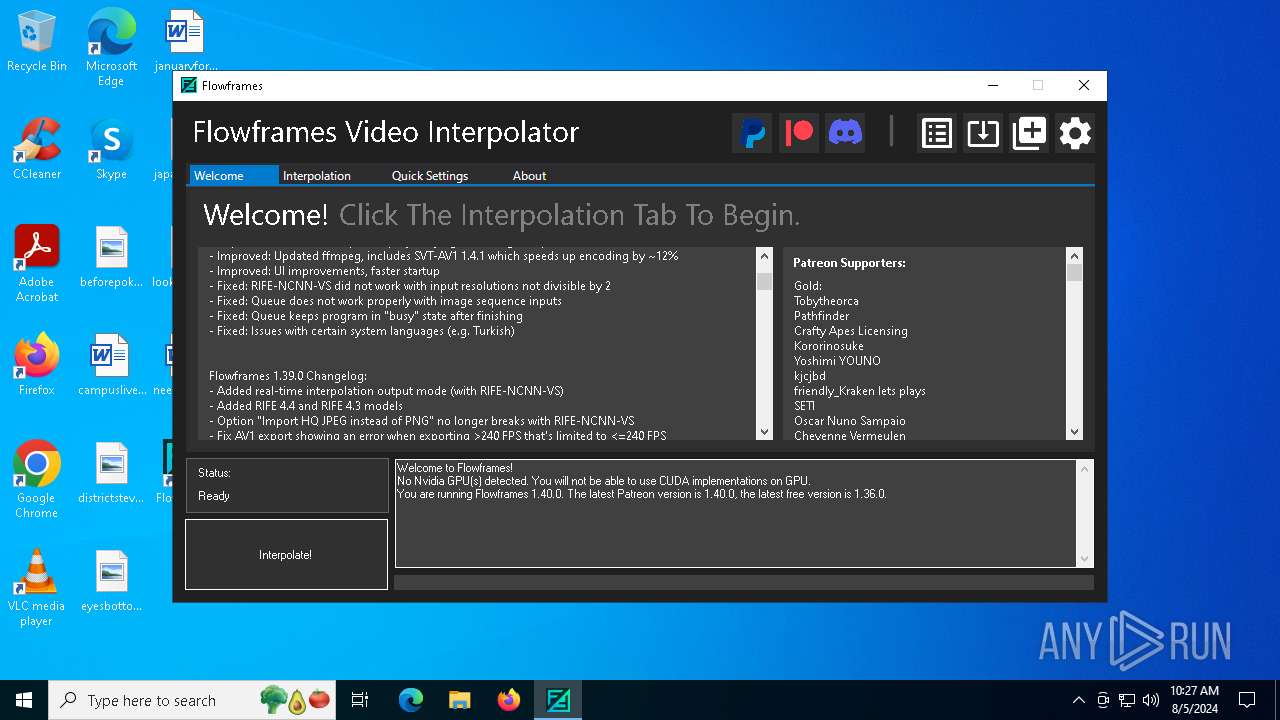Click changelog scrollbar down arrow
The height and width of the screenshot is (720, 1280).
point(764,432)
